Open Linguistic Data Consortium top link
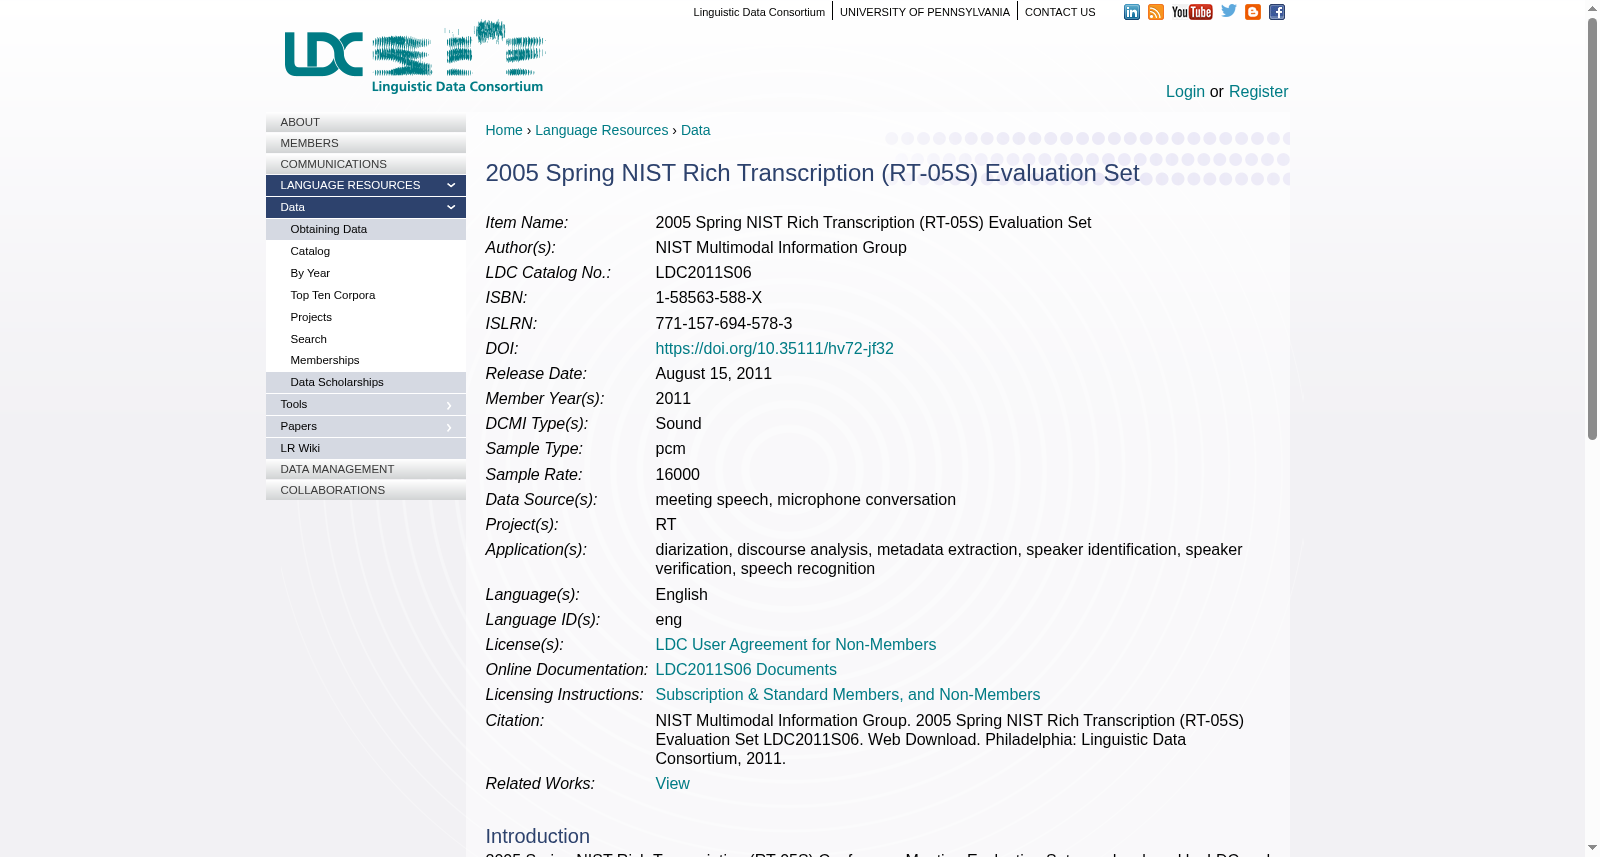The image size is (1600, 857). [759, 12]
